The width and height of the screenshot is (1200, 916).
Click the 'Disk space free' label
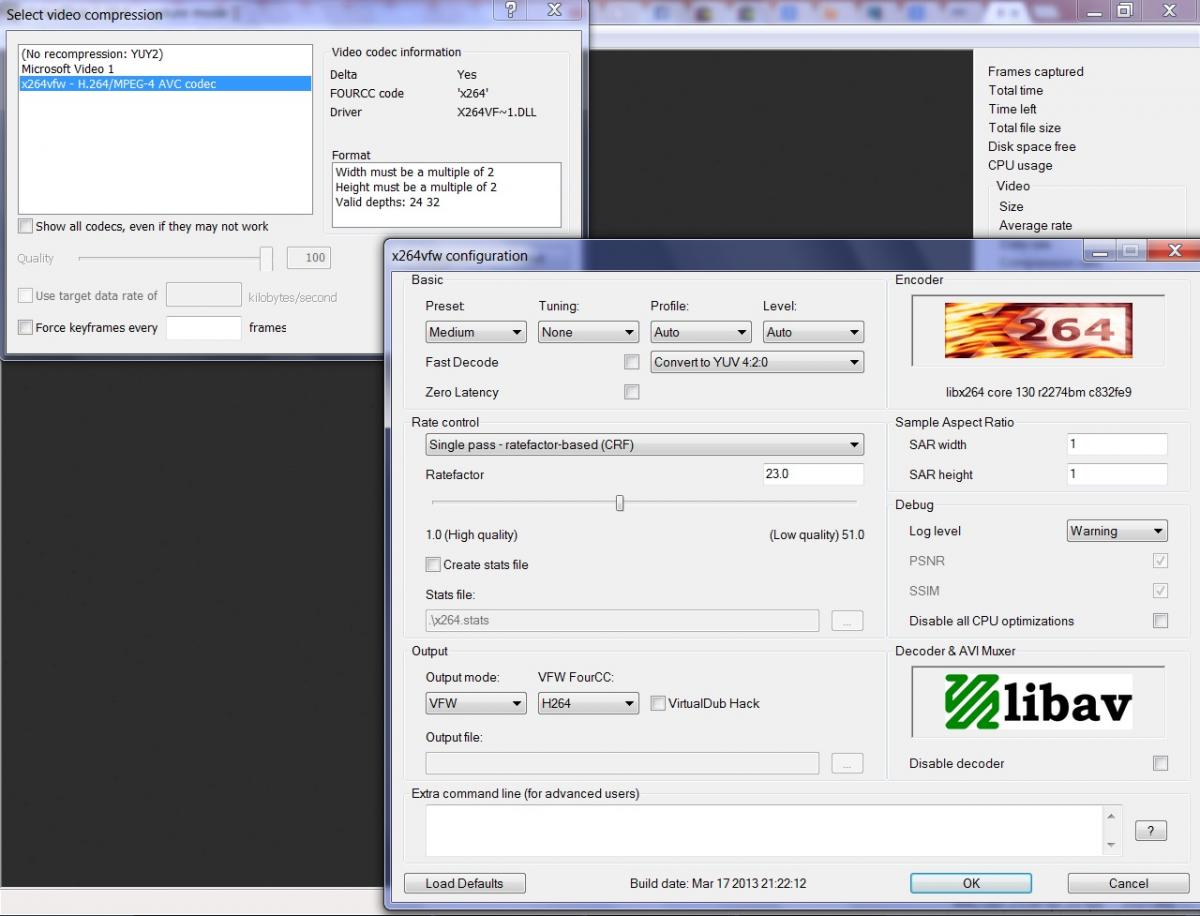[1032, 147]
